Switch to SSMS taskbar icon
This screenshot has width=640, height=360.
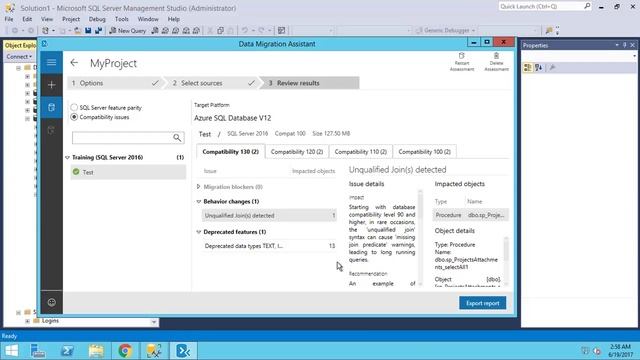coord(154,351)
